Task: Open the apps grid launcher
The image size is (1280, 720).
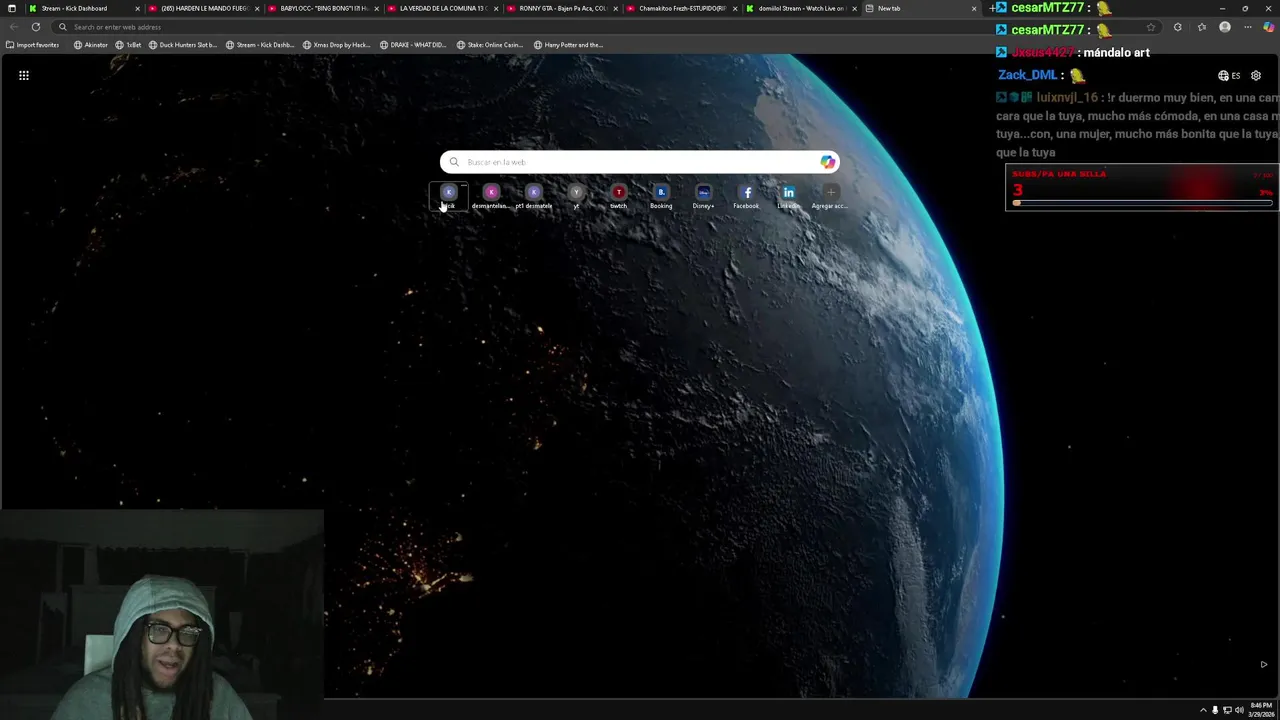Action: click(x=24, y=75)
